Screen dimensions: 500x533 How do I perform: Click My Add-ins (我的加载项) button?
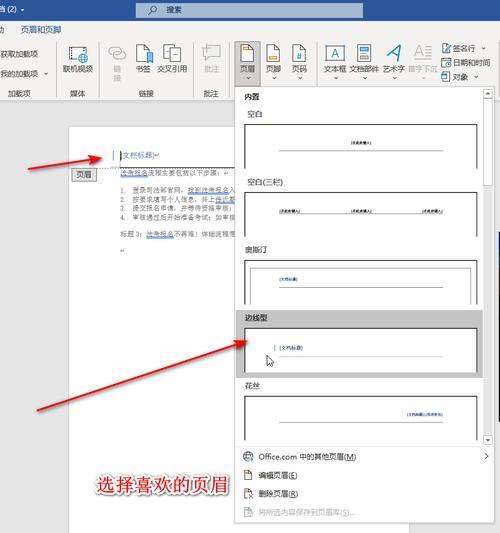pos(19,74)
